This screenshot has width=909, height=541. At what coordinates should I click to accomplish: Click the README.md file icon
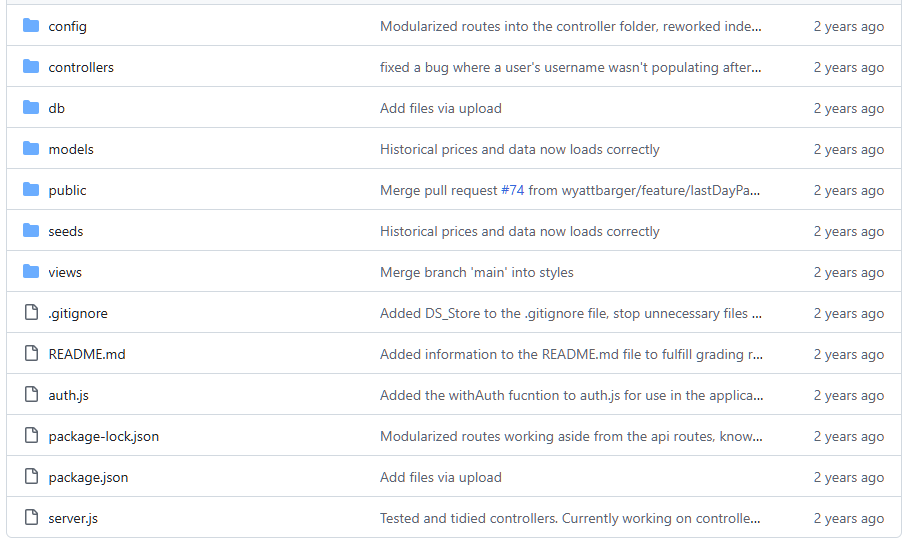[x=31, y=354]
